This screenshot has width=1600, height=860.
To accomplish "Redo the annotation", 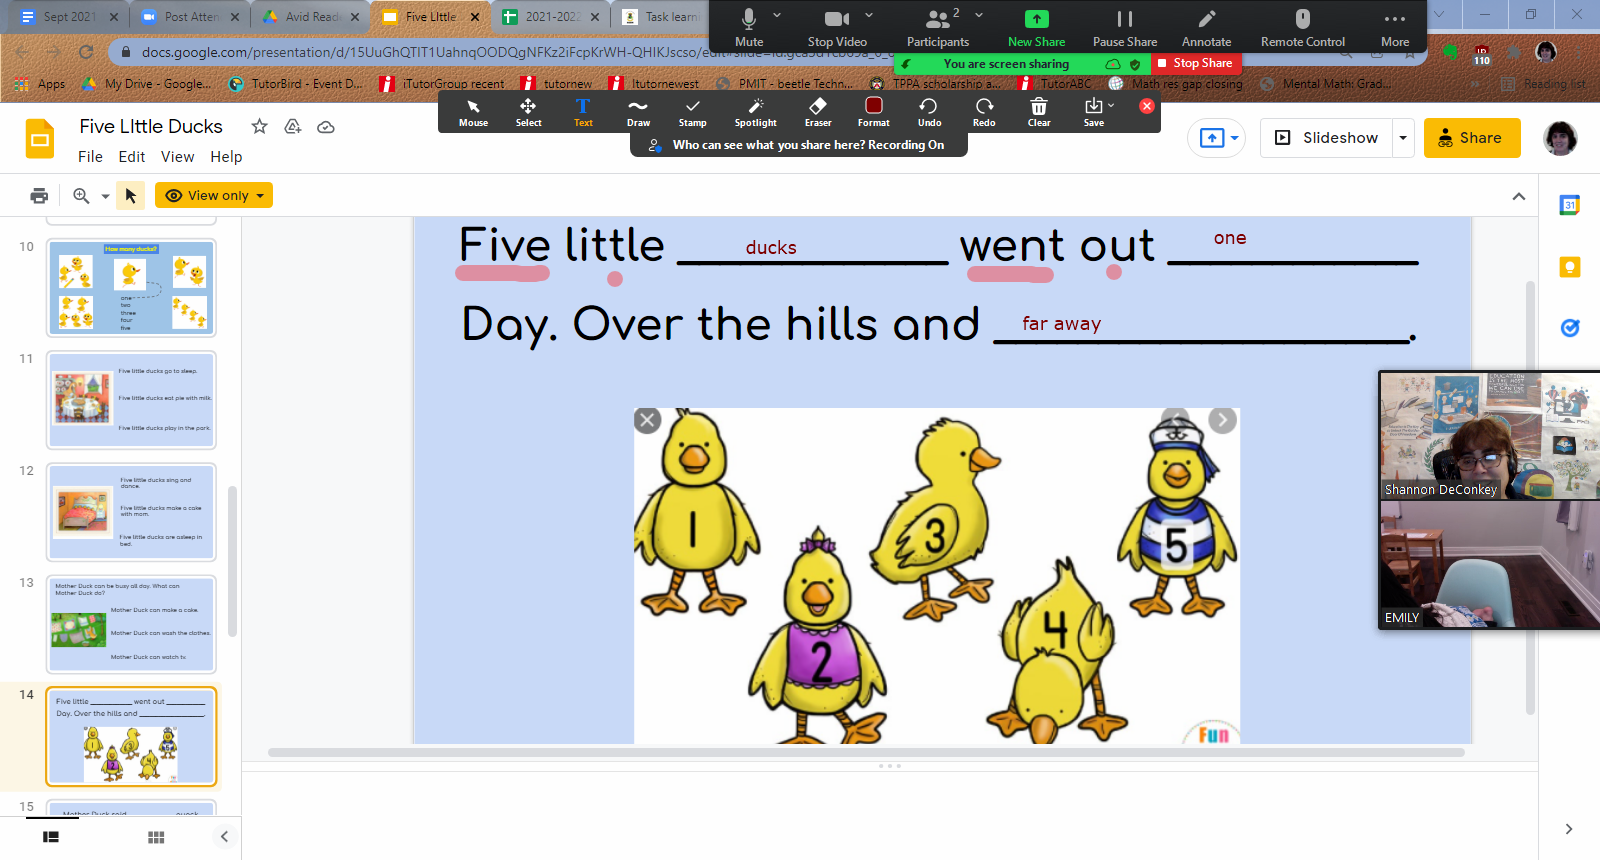I will (984, 112).
